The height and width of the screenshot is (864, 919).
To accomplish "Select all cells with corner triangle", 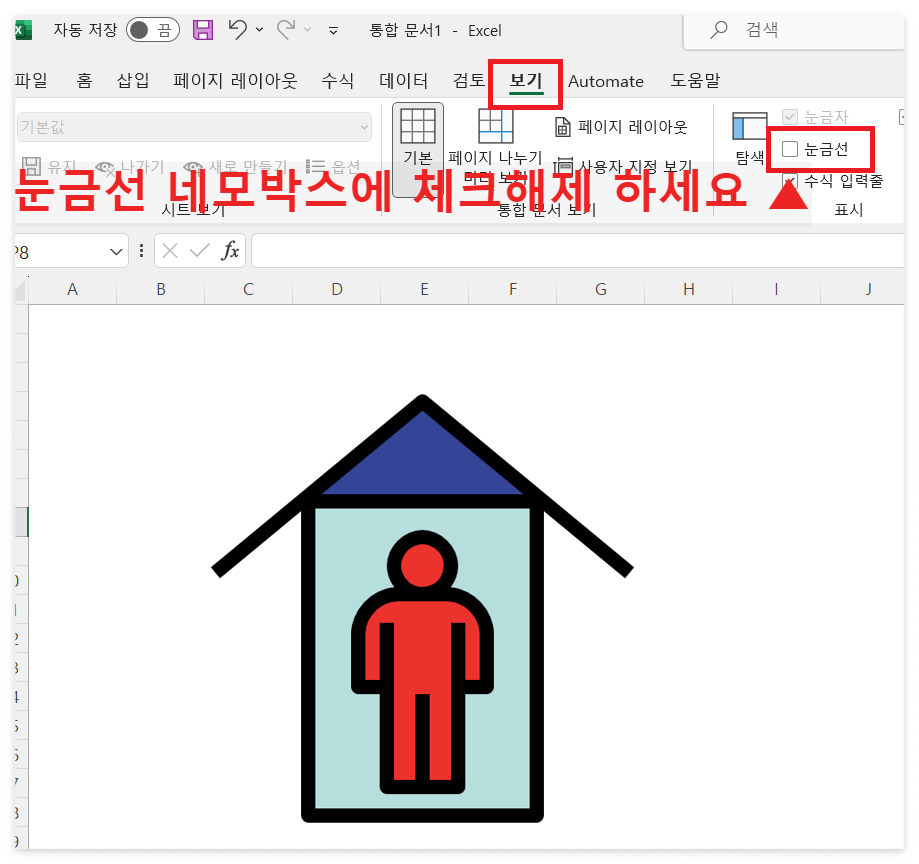I will pyautogui.click(x=21, y=290).
